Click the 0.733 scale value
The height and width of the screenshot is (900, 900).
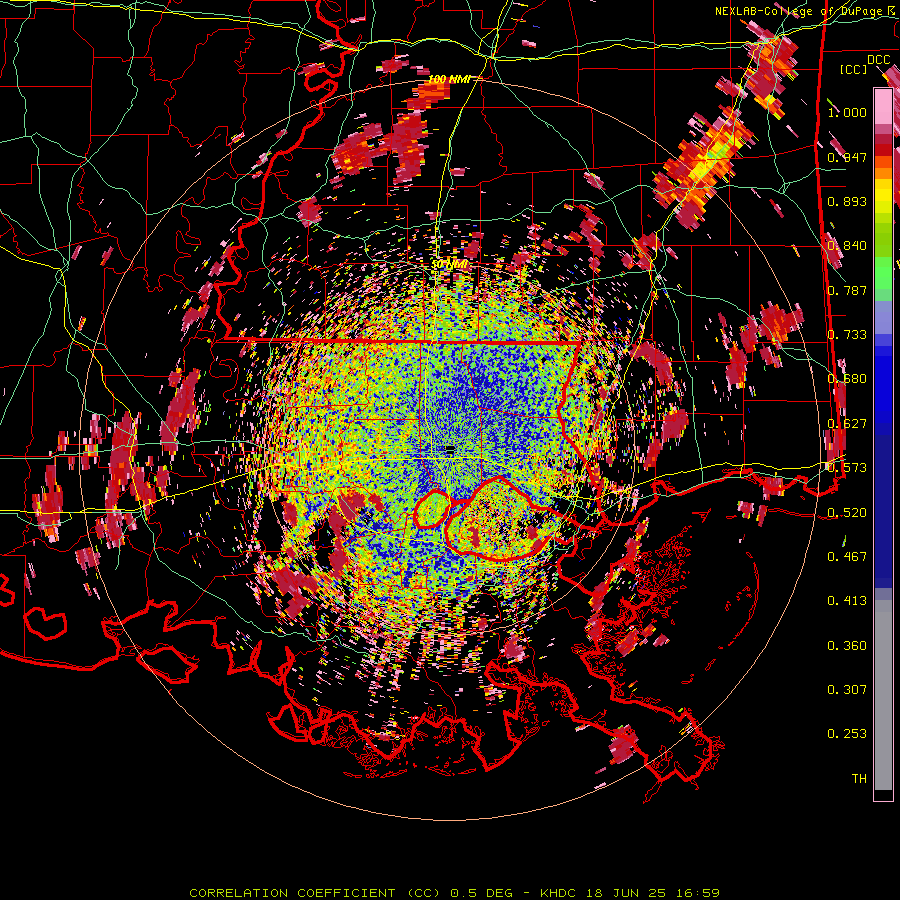[847, 335]
